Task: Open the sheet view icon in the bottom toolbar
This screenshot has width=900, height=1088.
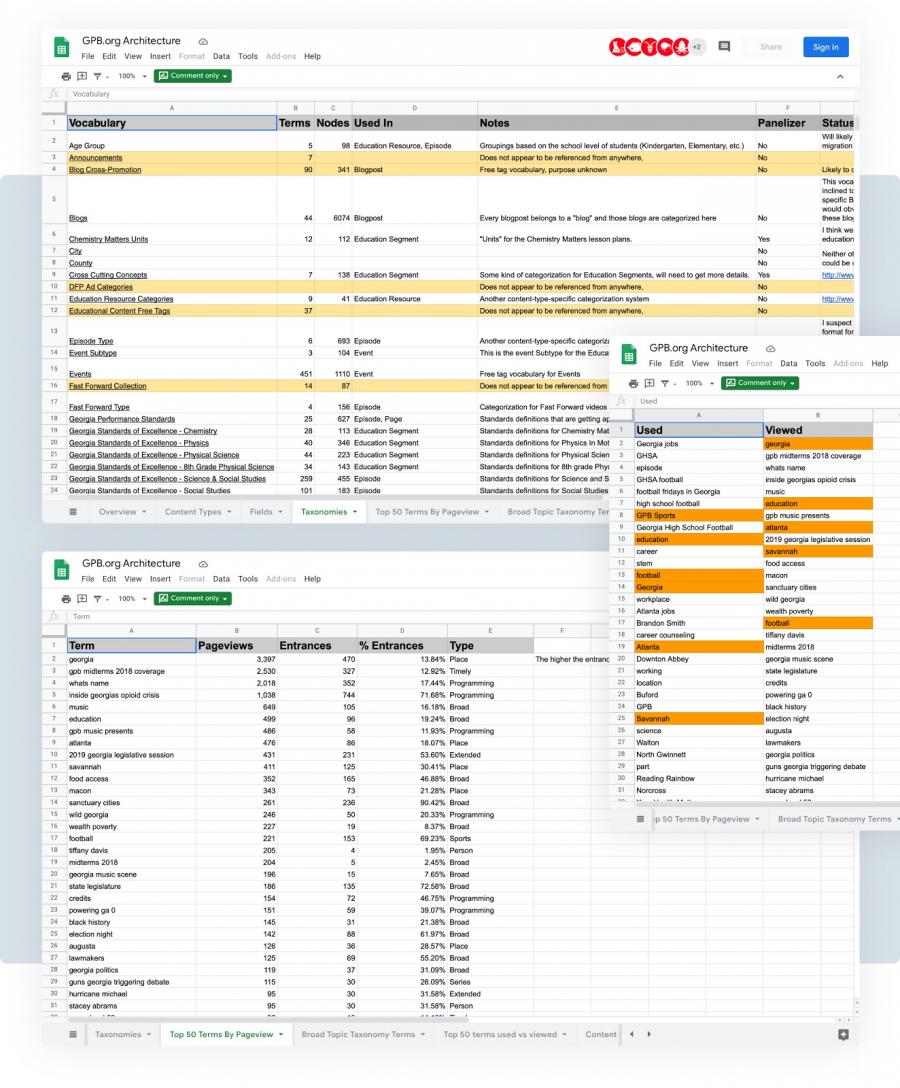Action: click(x=82, y=599)
